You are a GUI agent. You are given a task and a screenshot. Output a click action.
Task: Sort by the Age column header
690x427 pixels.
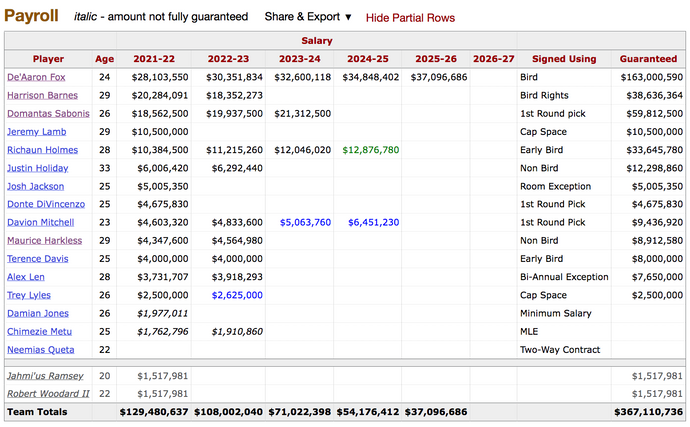click(104, 59)
